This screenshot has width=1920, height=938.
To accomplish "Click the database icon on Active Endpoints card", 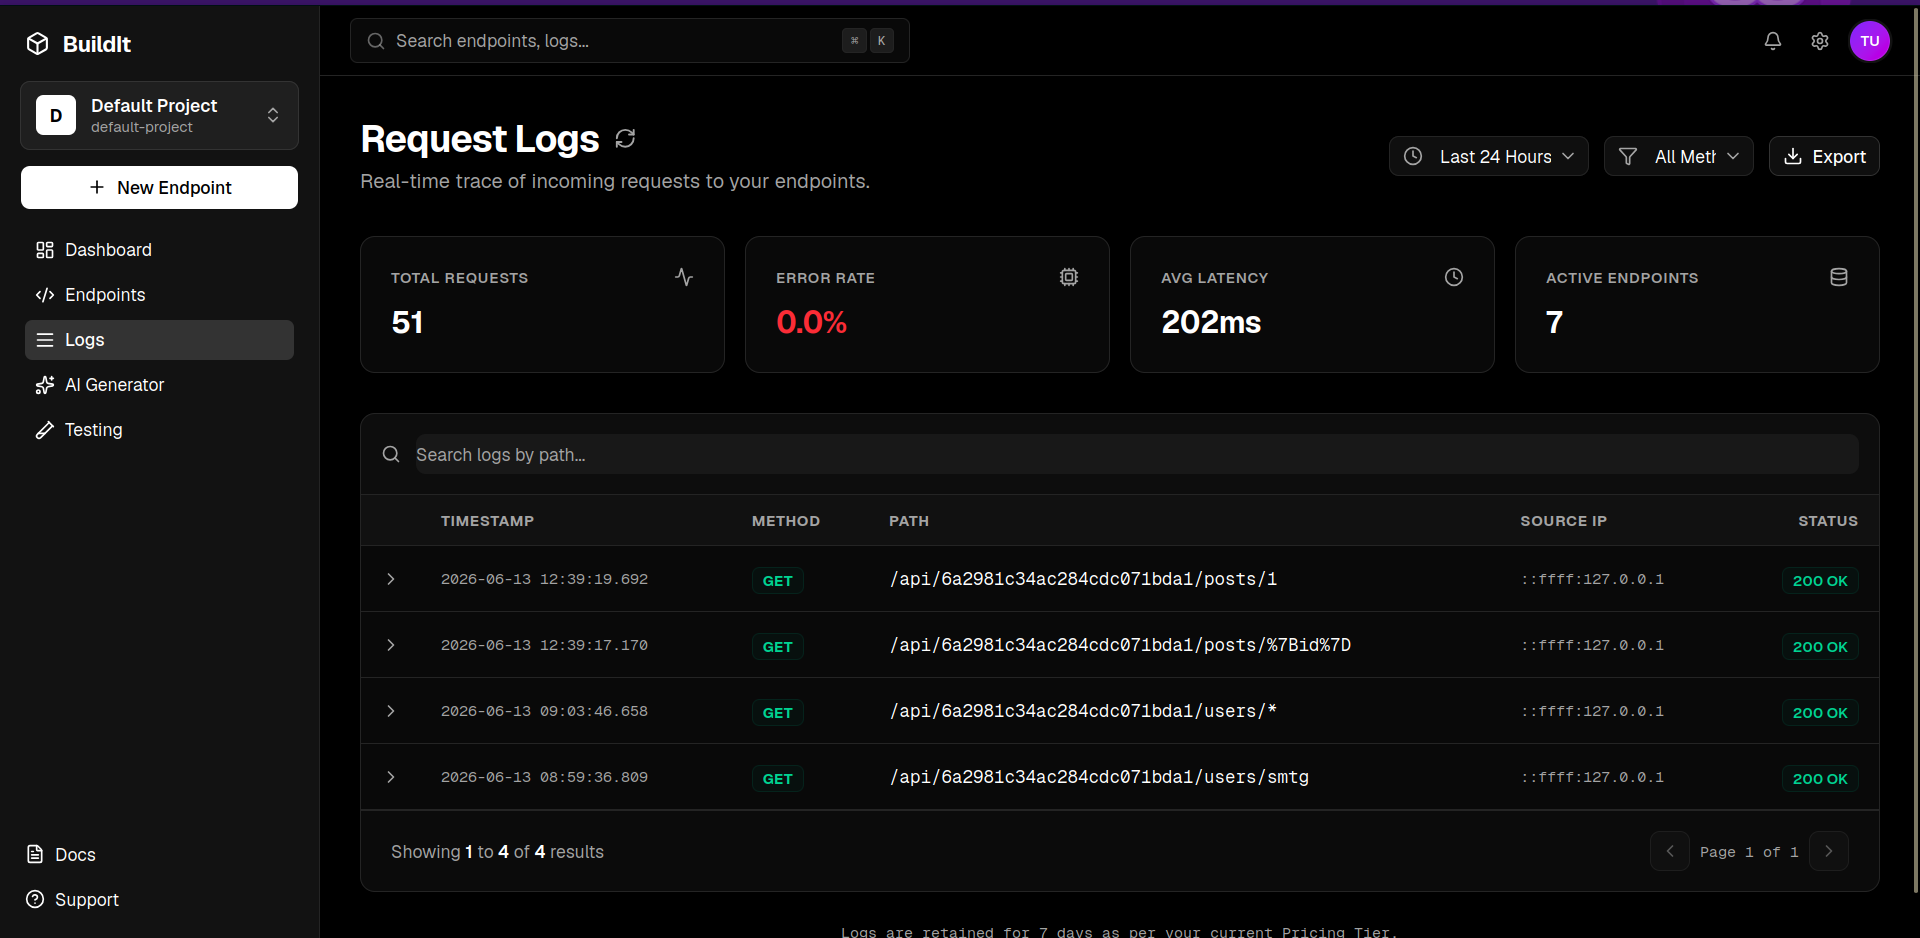I will click(1839, 277).
